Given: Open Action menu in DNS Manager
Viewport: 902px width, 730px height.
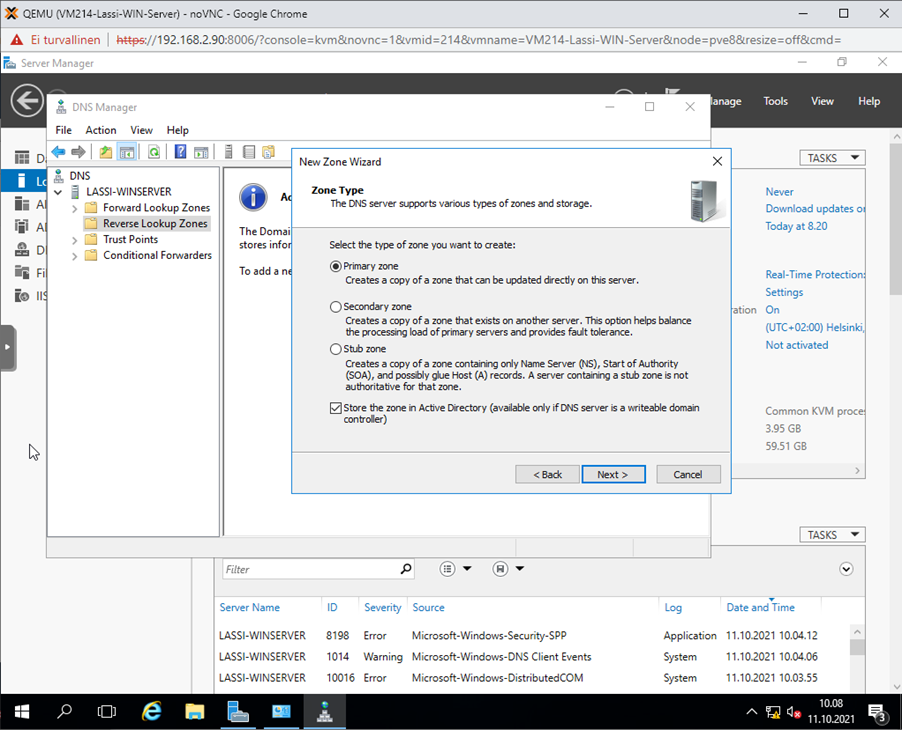Looking at the screenshot, I should click(101, 130).
